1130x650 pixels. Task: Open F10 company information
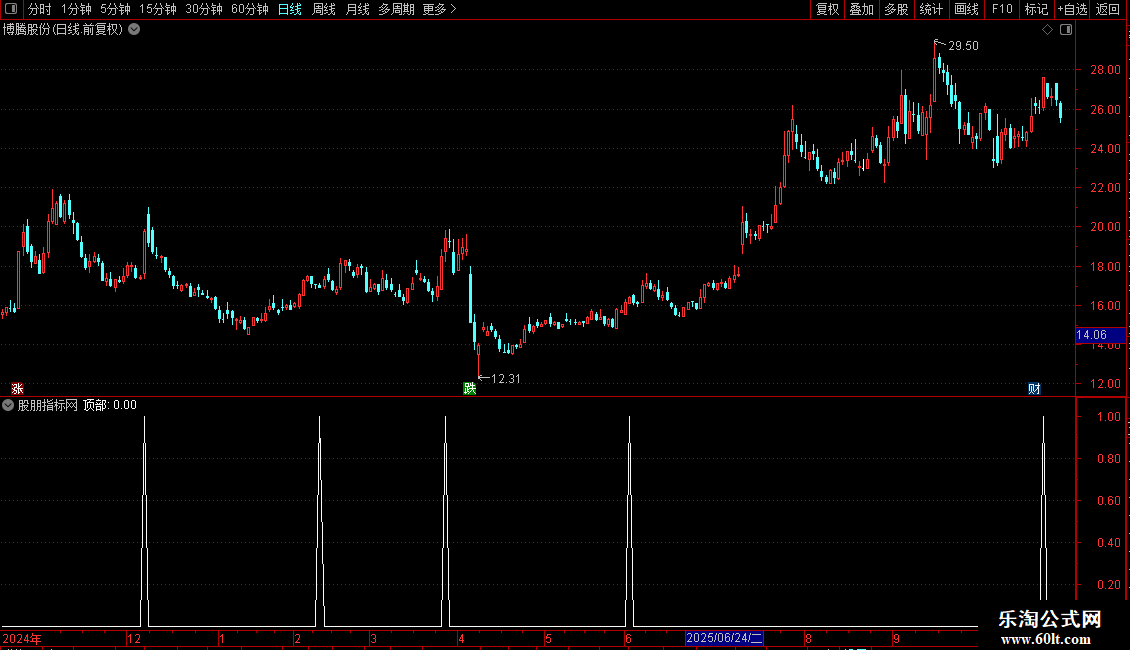(1002, 9)
